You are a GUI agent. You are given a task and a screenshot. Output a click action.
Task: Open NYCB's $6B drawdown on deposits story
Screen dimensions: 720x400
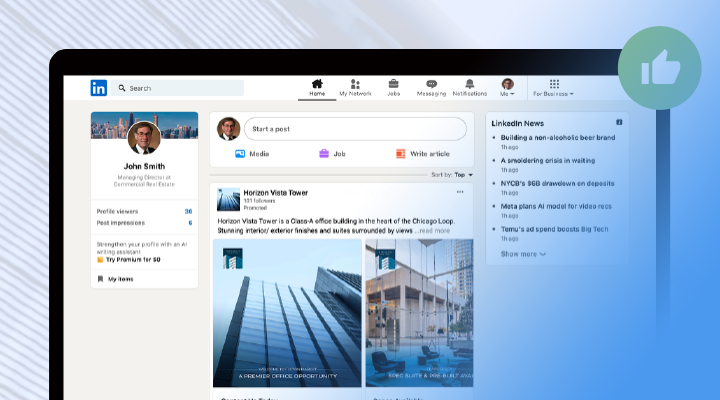pos(557,183)
